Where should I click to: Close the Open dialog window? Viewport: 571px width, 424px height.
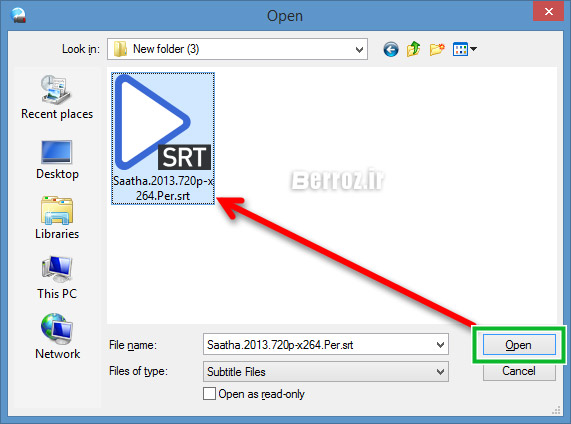548,11
